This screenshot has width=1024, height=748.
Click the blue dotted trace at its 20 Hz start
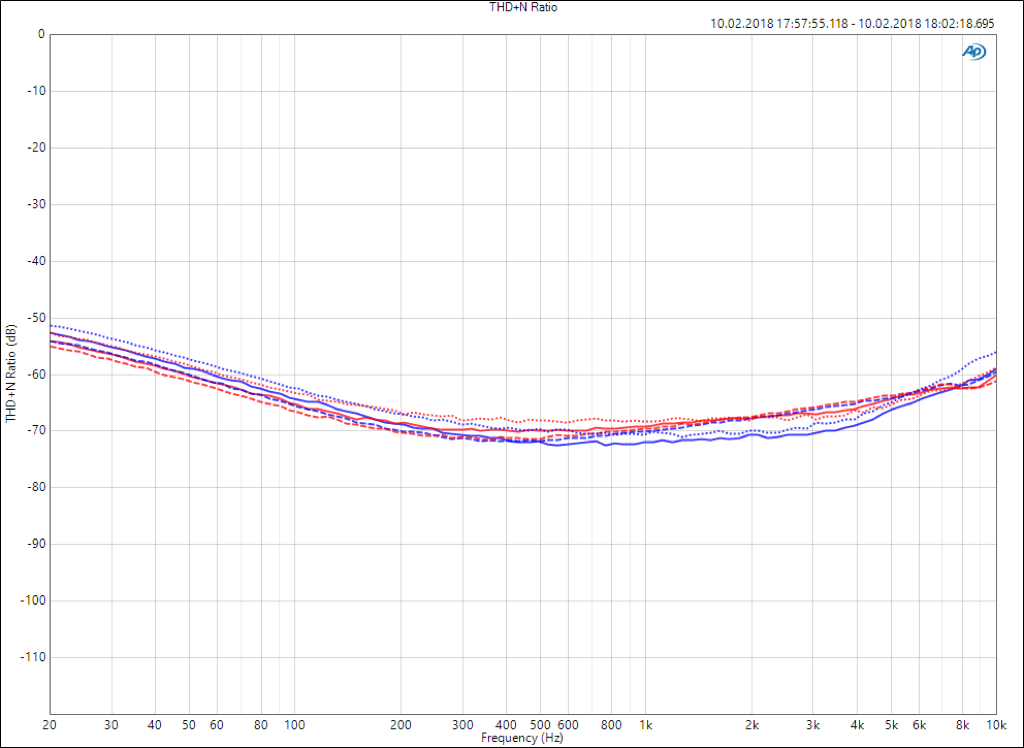click(52, 325)
